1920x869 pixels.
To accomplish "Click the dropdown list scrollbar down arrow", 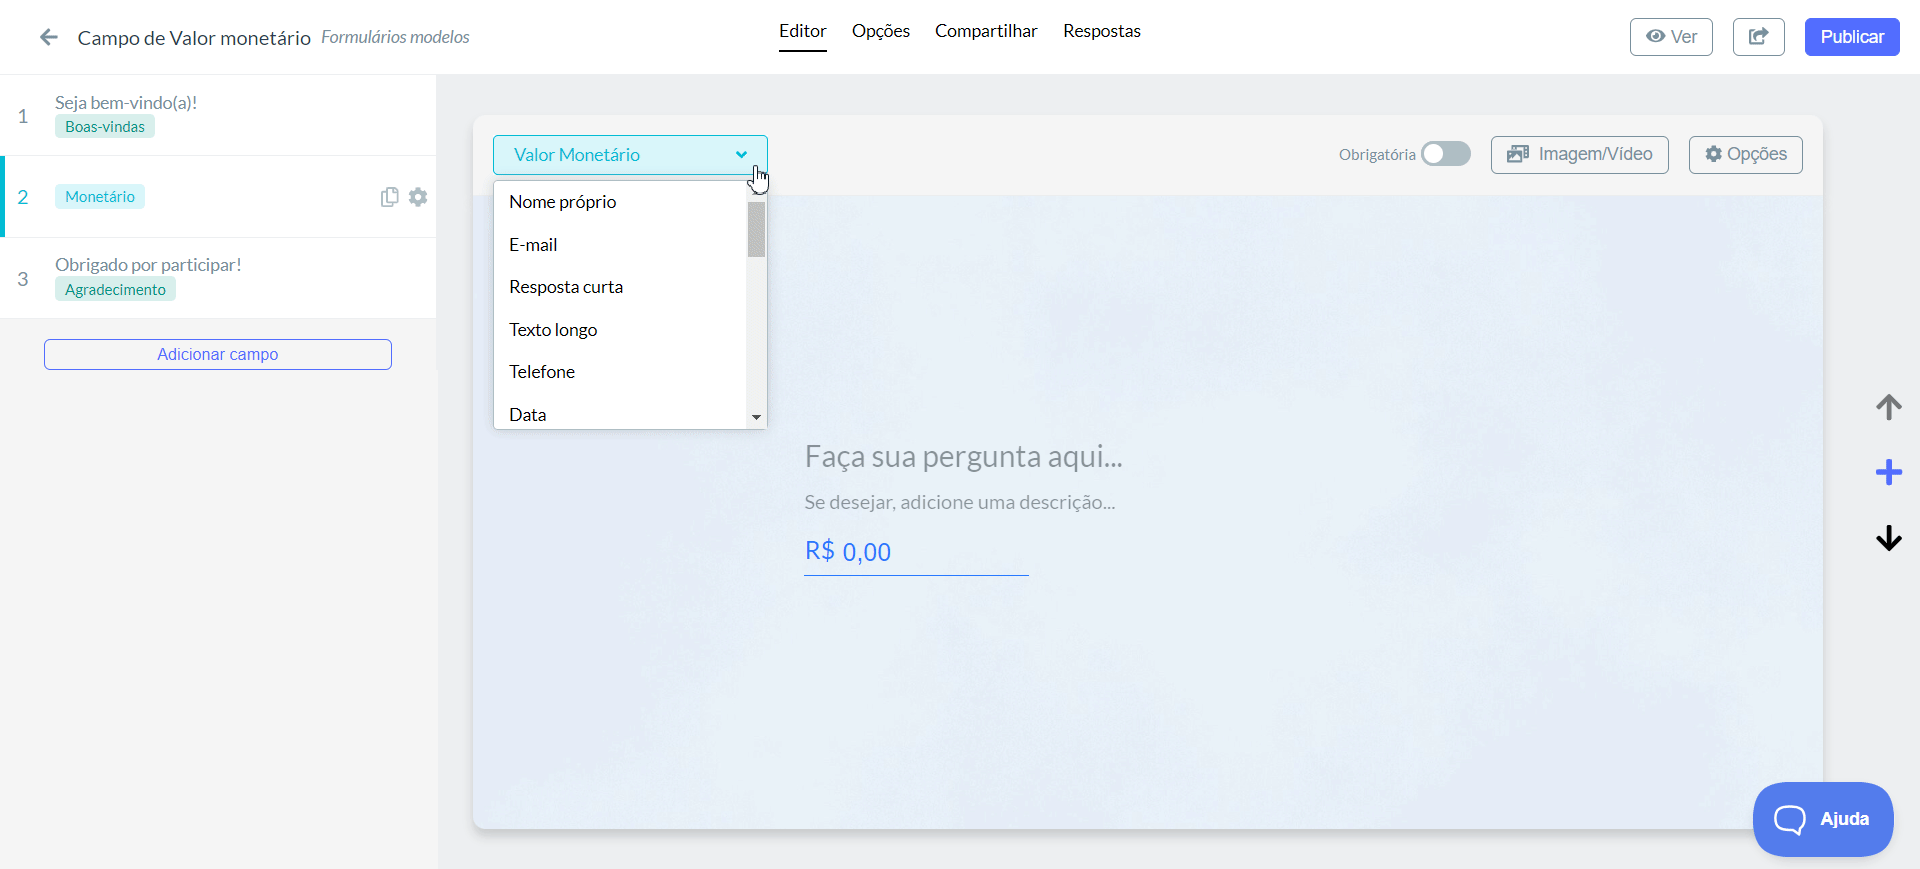I will (x=756, y=417).
